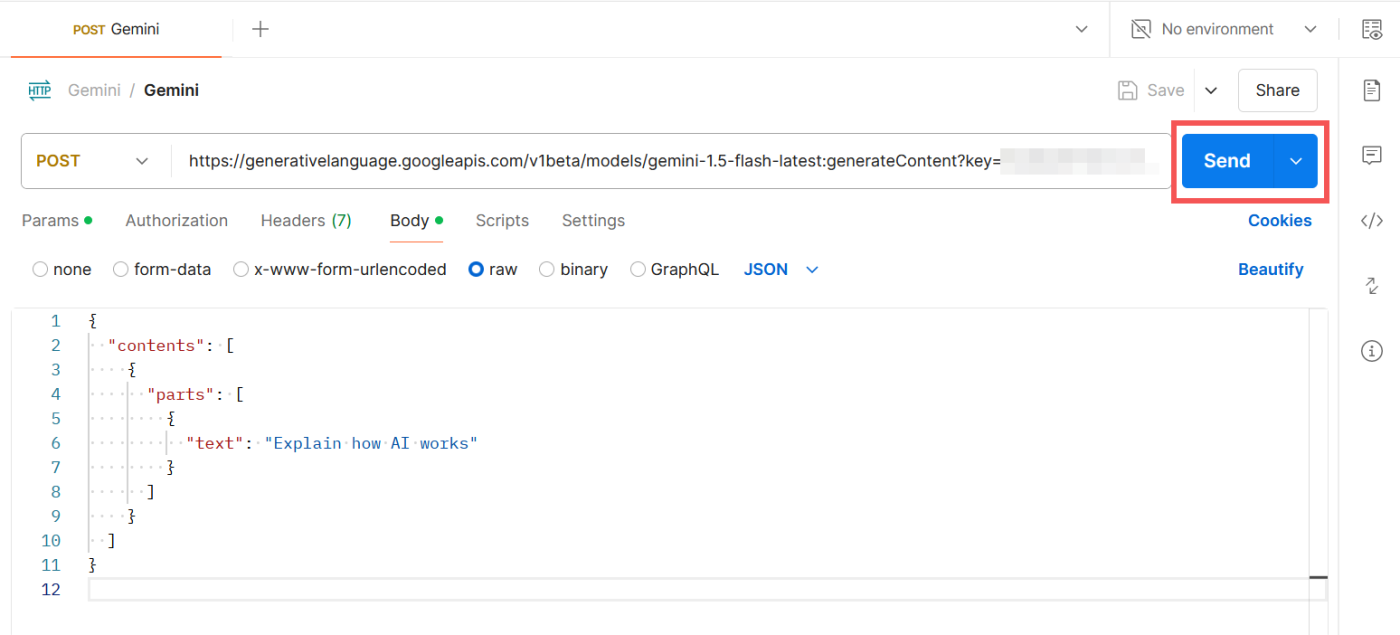1400x635 pixels.
Task: Click inside the request URL field
Action: point(670,160)
